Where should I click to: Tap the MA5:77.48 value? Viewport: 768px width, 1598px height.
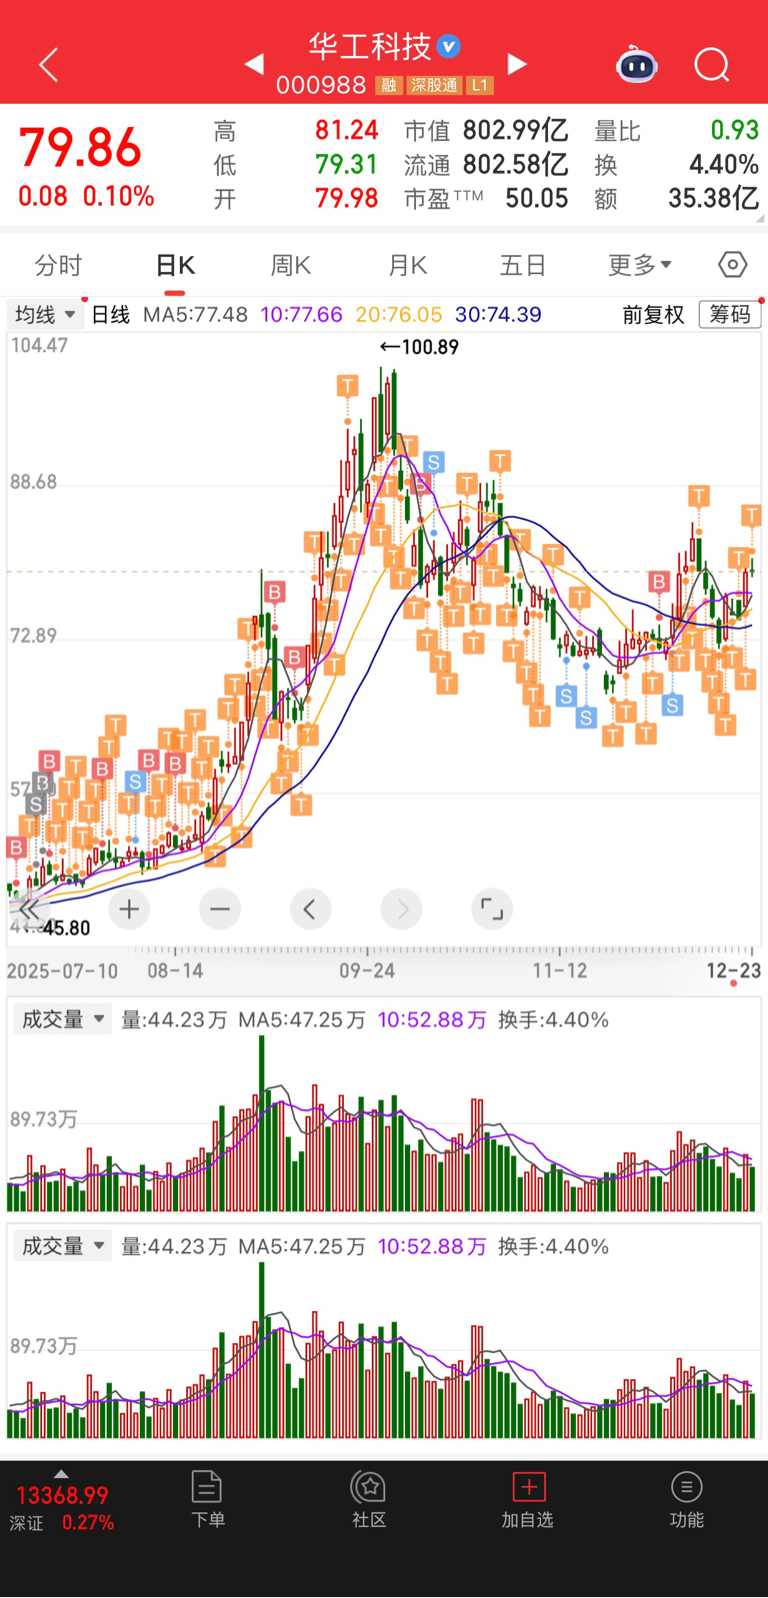pyautogui.click(x=195, y=315)
